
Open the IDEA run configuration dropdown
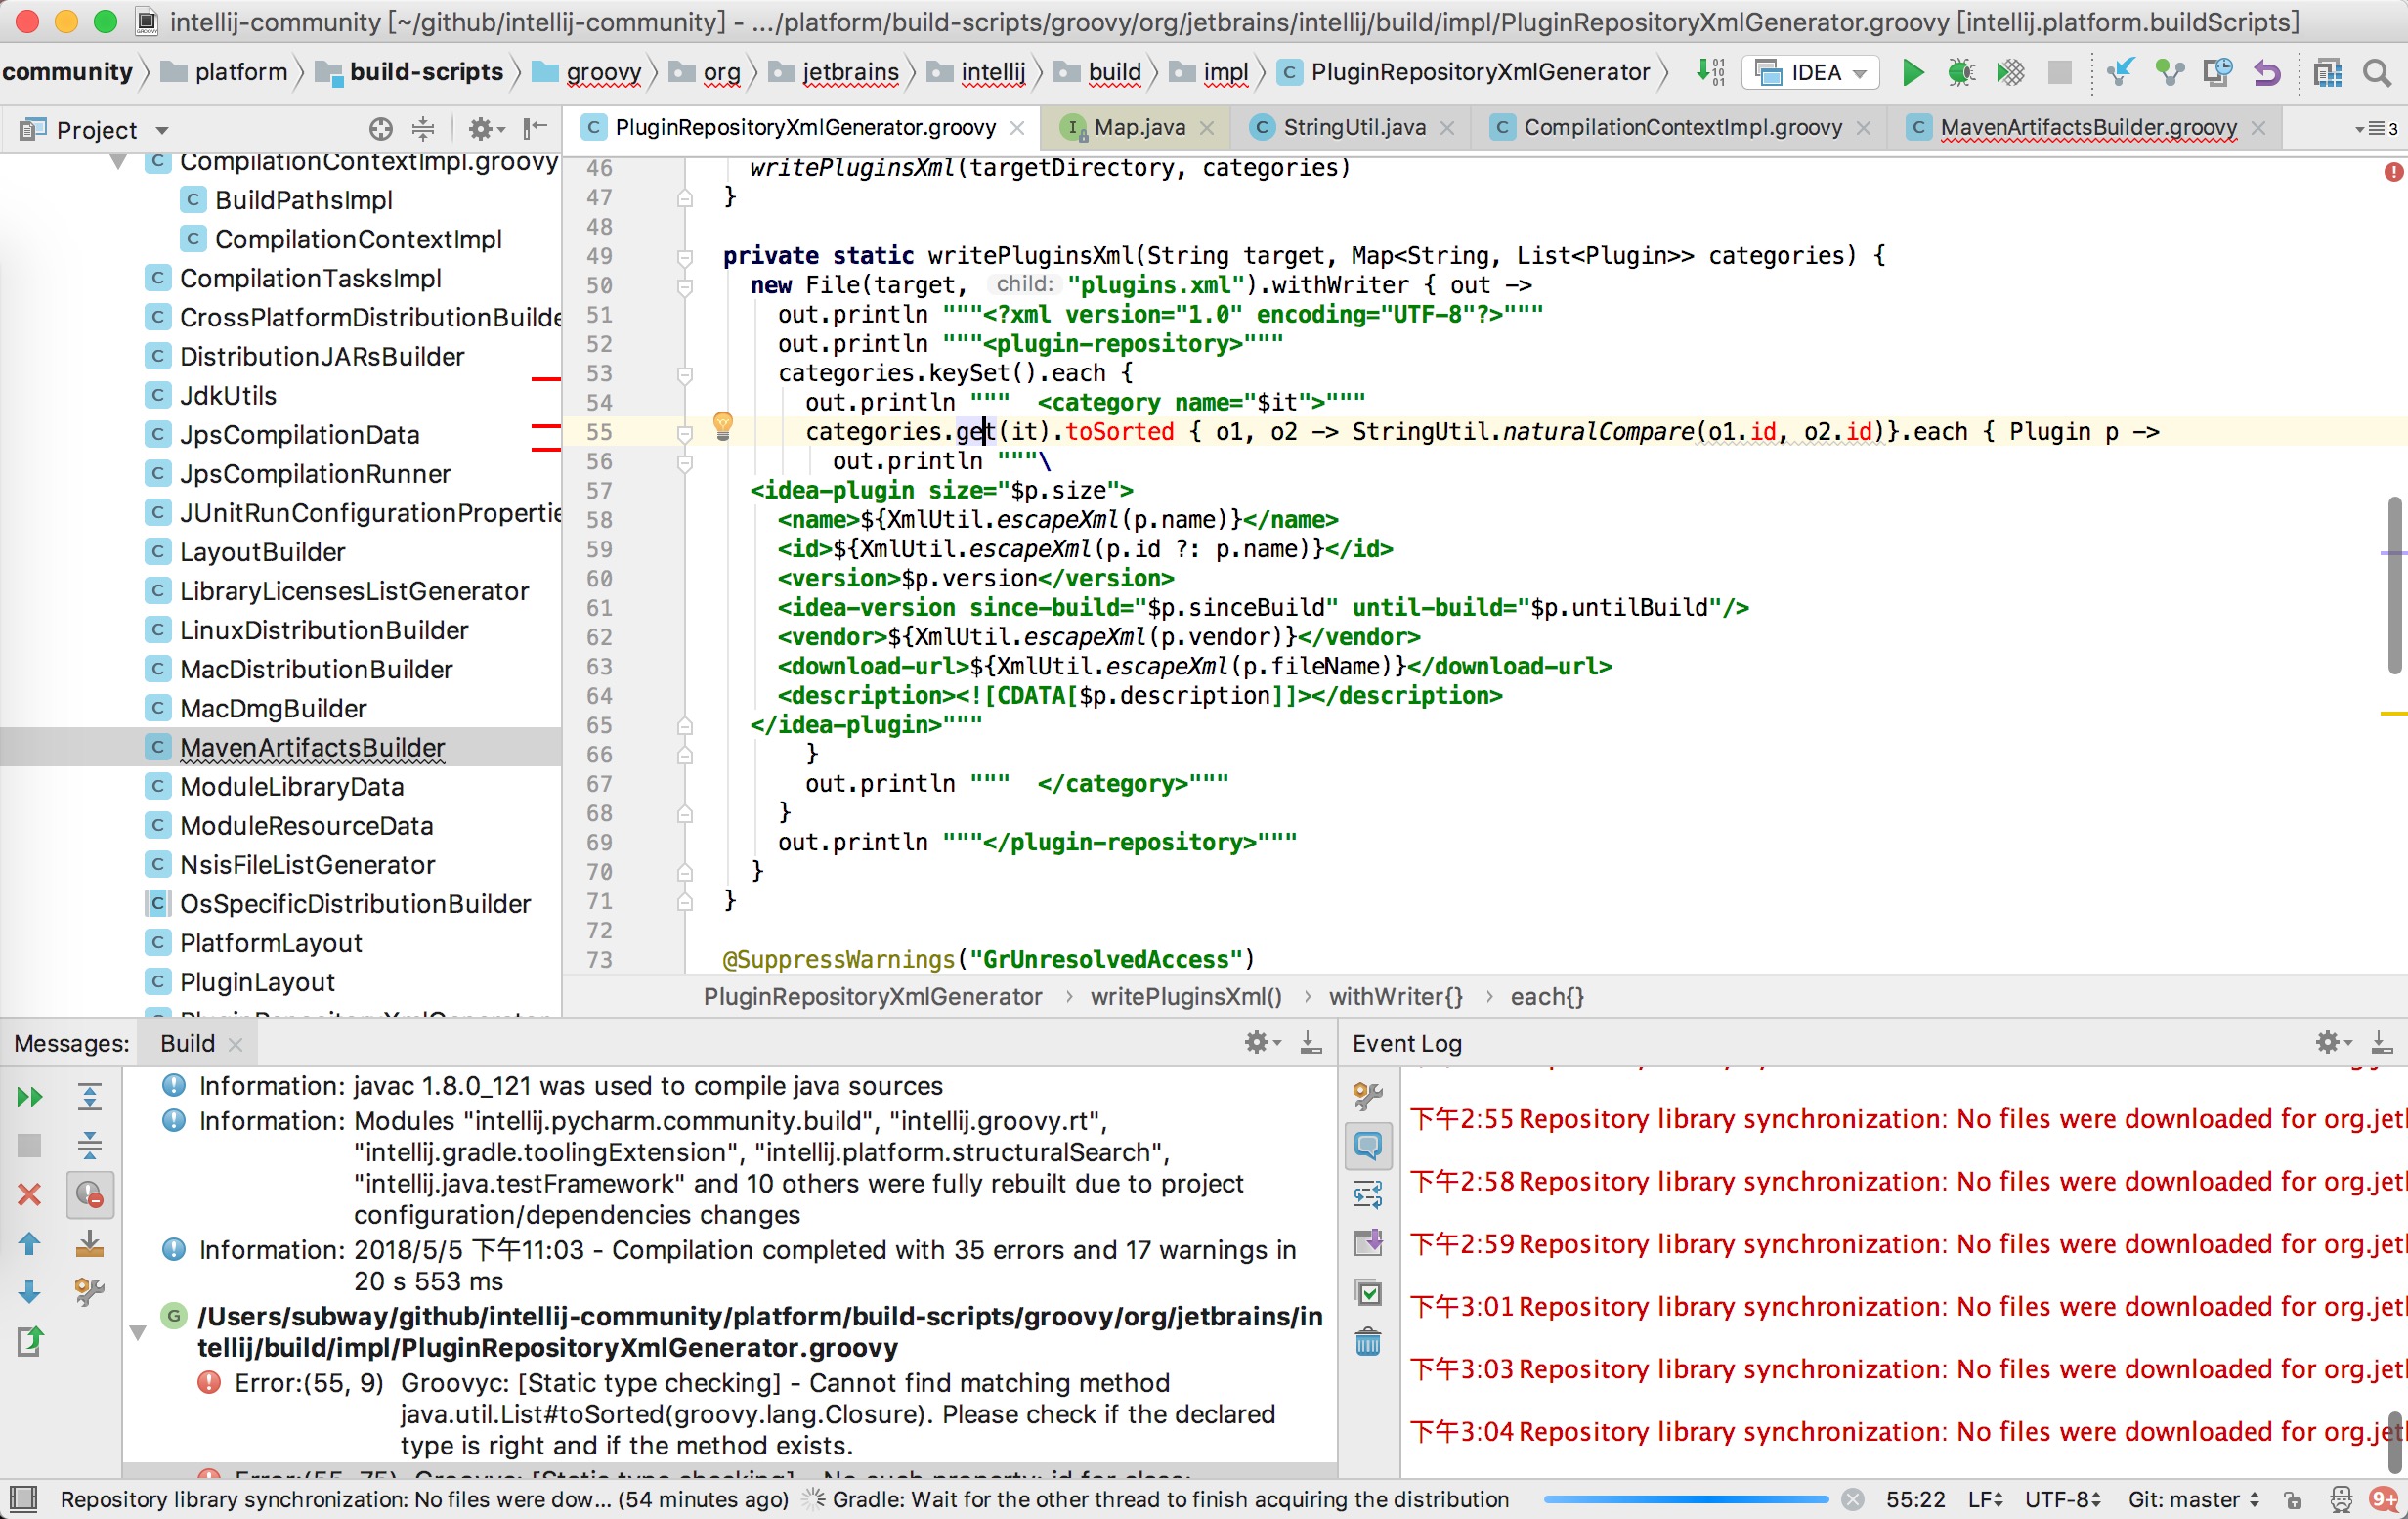click(1811, 72)
